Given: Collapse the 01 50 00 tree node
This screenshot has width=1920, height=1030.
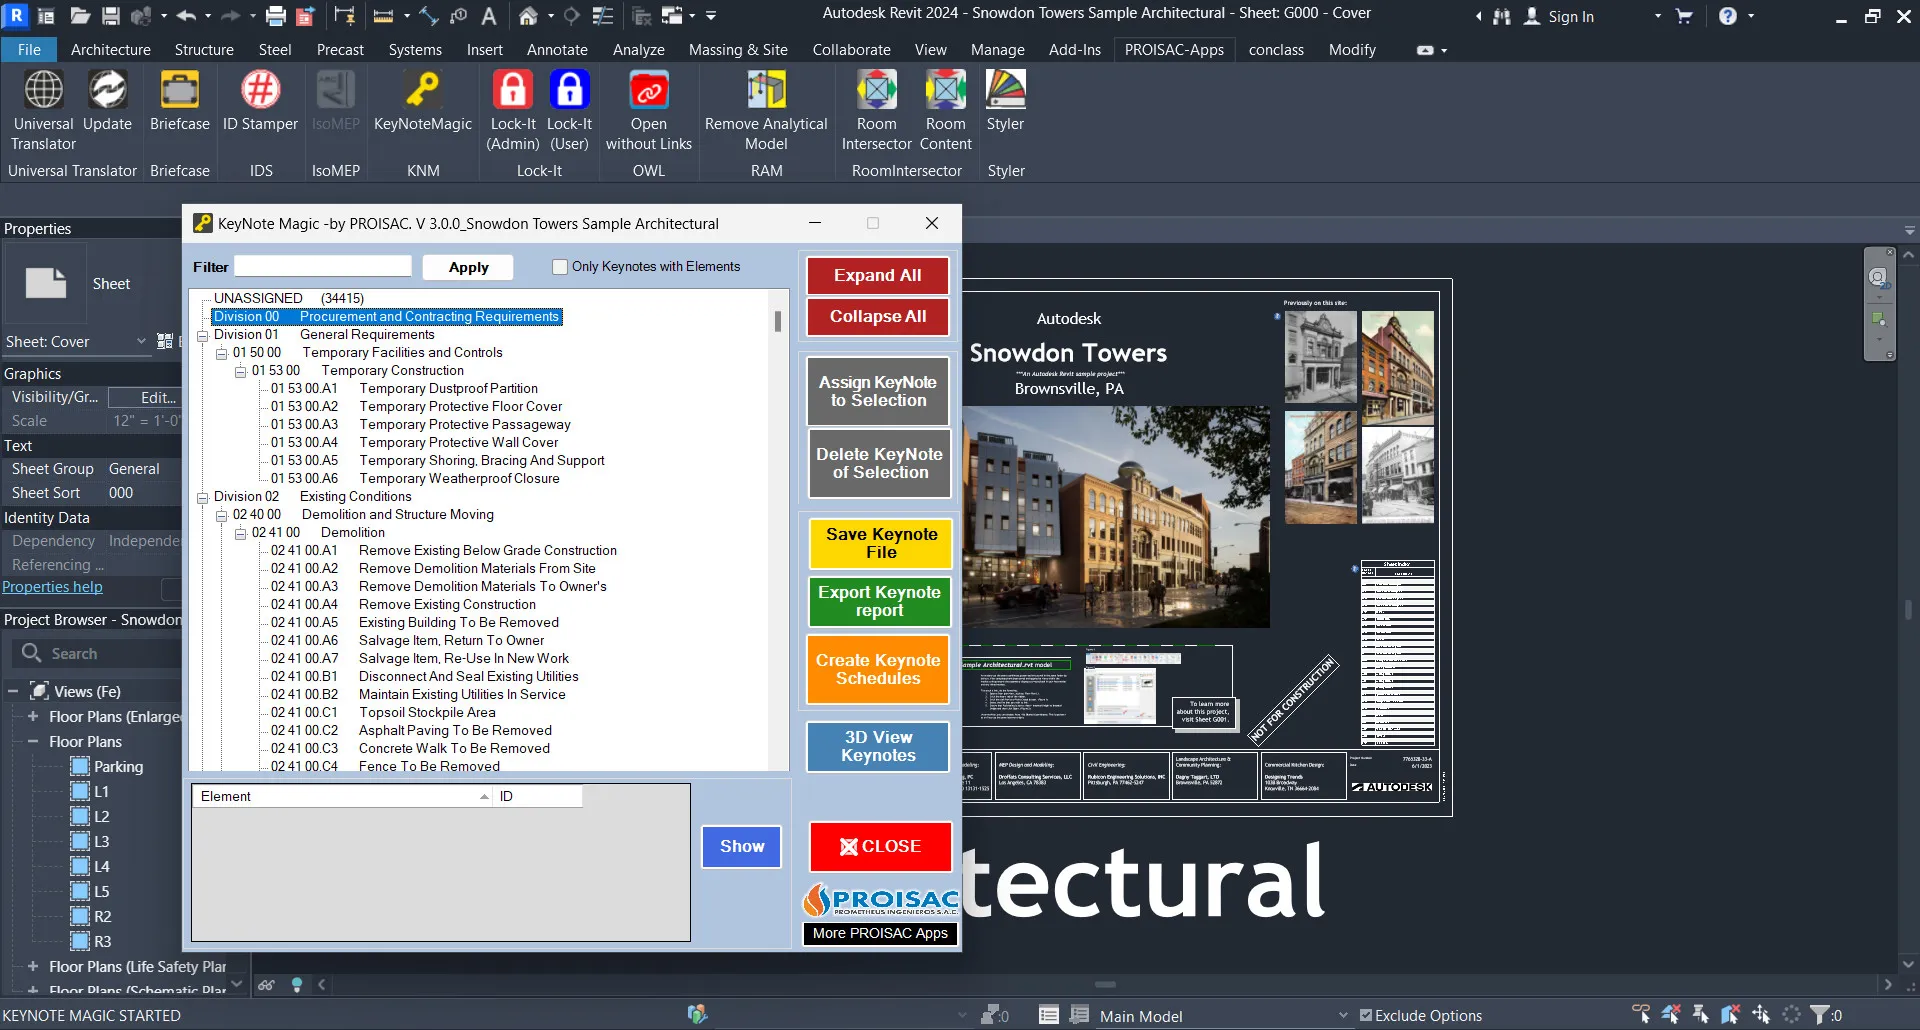Looking at the screenshot, I should [222, 353].
